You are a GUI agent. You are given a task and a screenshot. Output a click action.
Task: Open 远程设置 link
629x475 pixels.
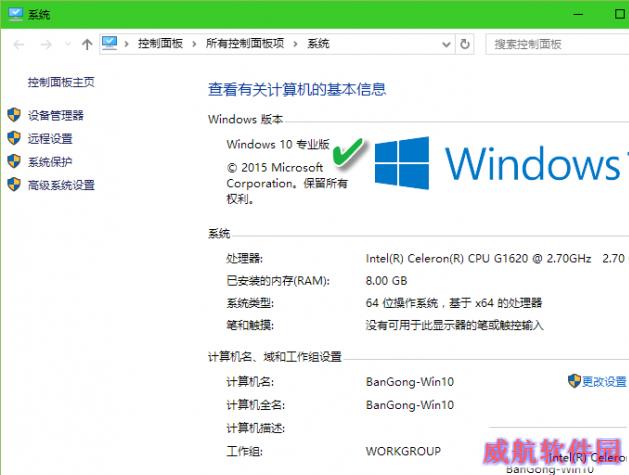coord(50,139)
